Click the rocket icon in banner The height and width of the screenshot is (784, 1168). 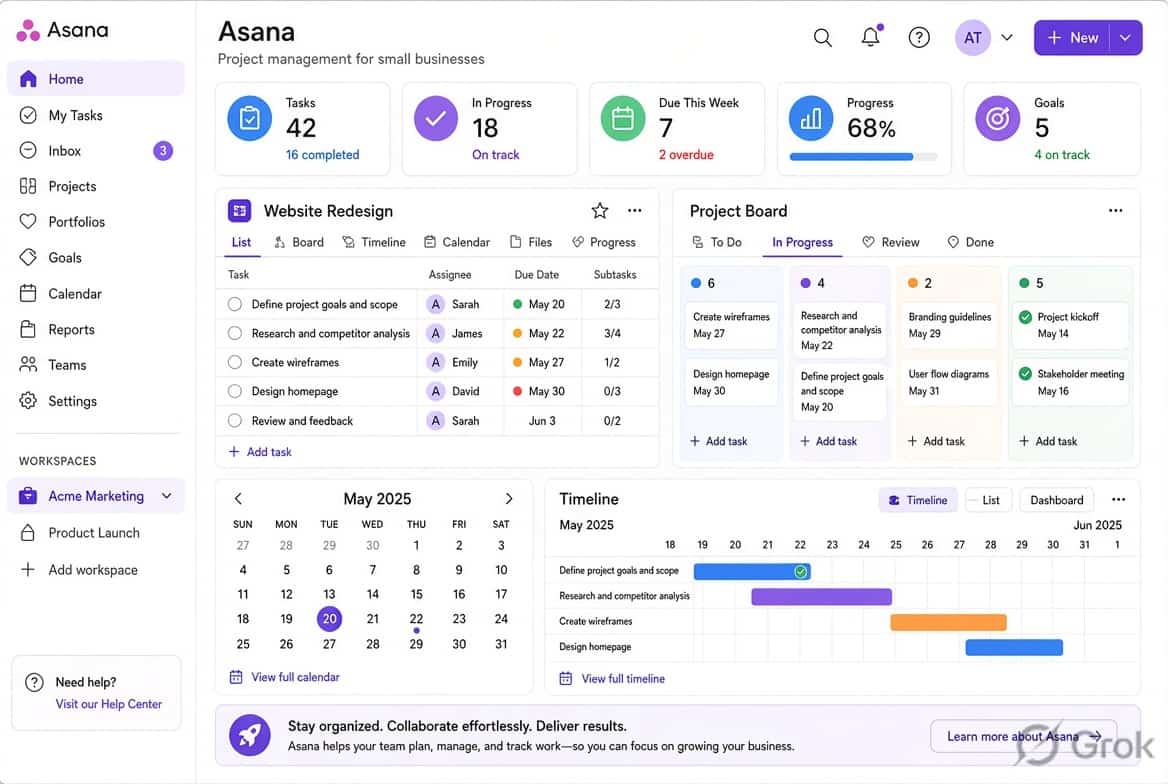coord(250,736)
